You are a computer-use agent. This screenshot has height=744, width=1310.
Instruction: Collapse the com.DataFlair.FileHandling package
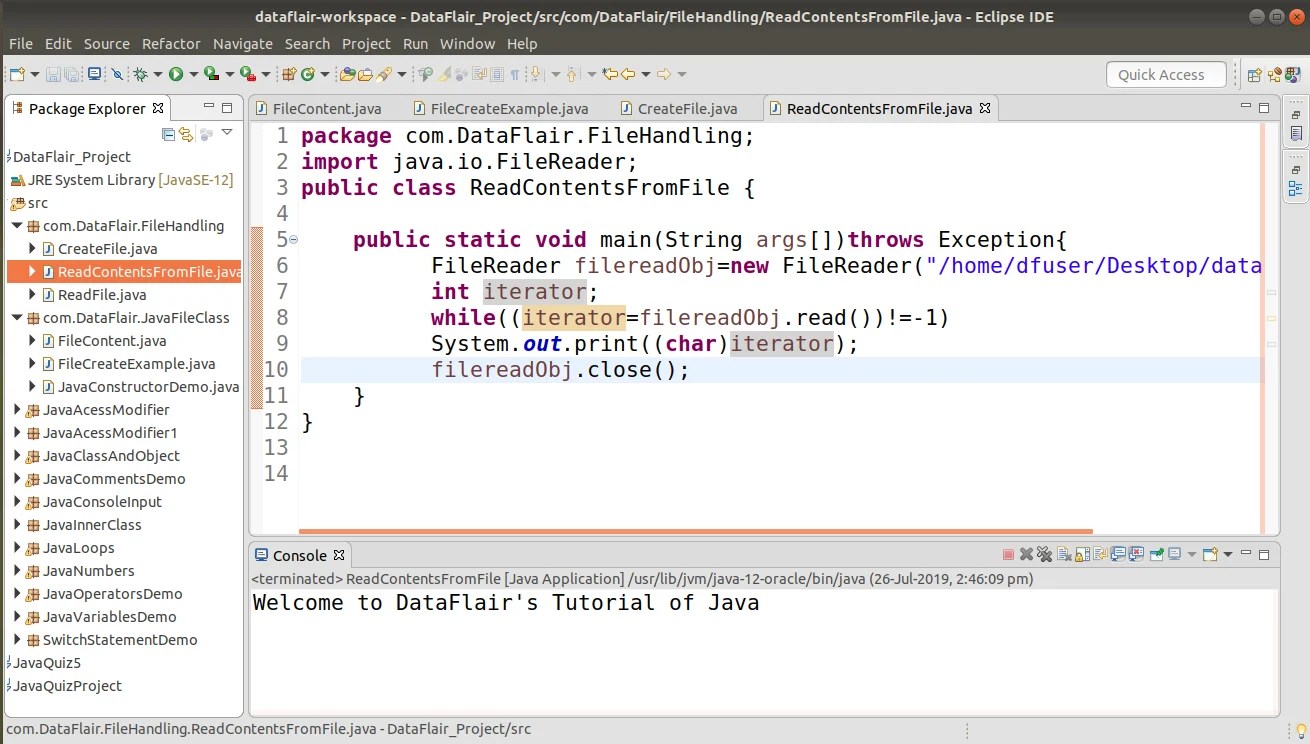tap(17, 226)
